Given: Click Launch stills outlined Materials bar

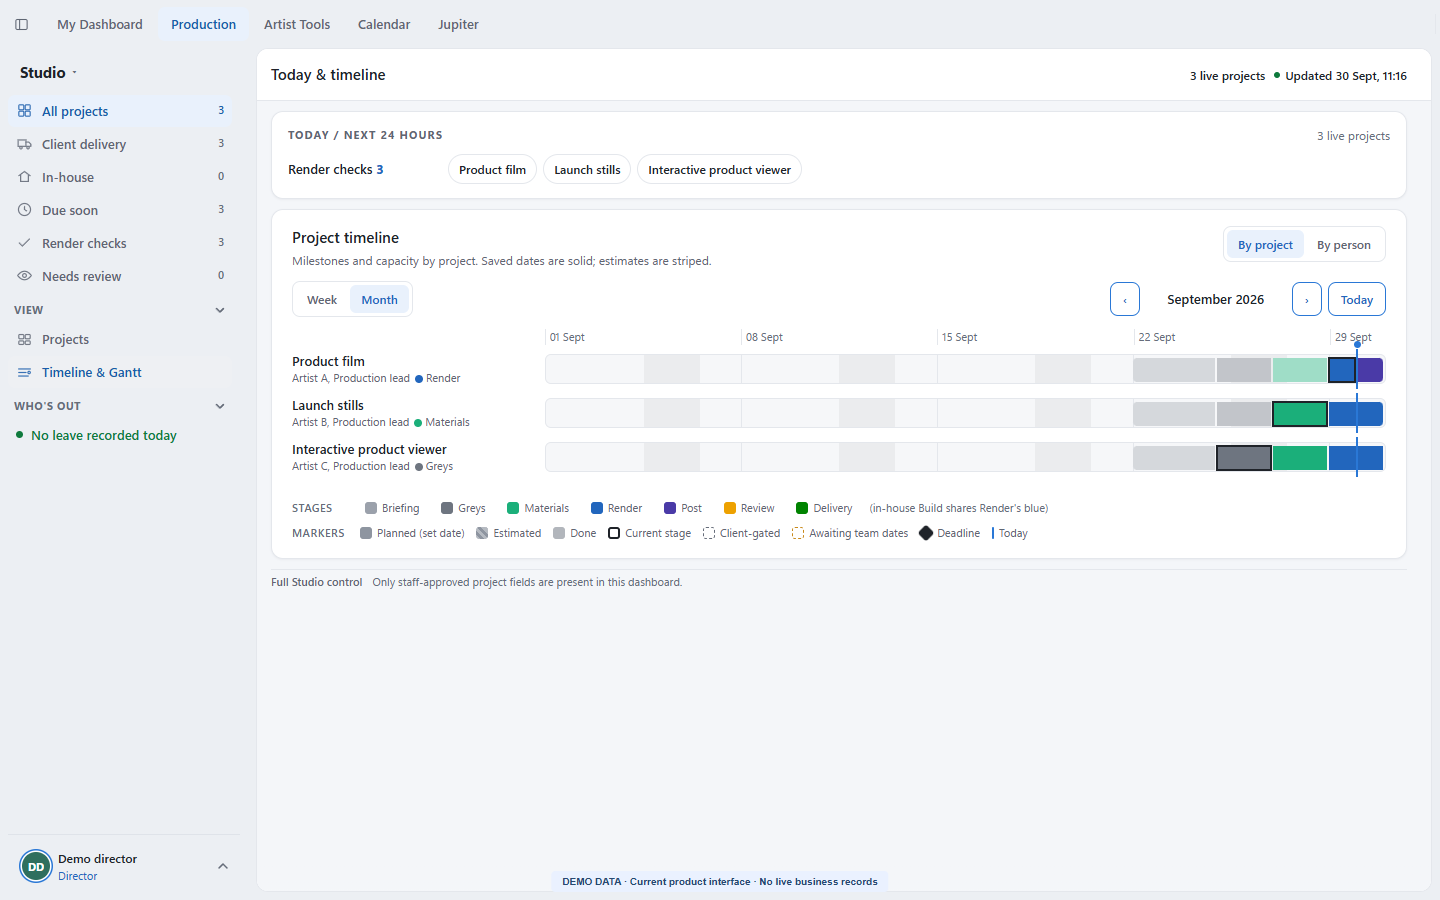Looking at the screenshot, I should click(1300, 414).
